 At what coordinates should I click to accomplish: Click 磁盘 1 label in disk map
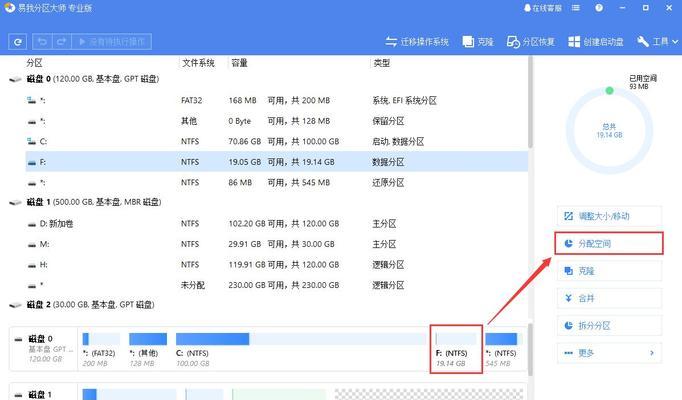coord(40,395)
